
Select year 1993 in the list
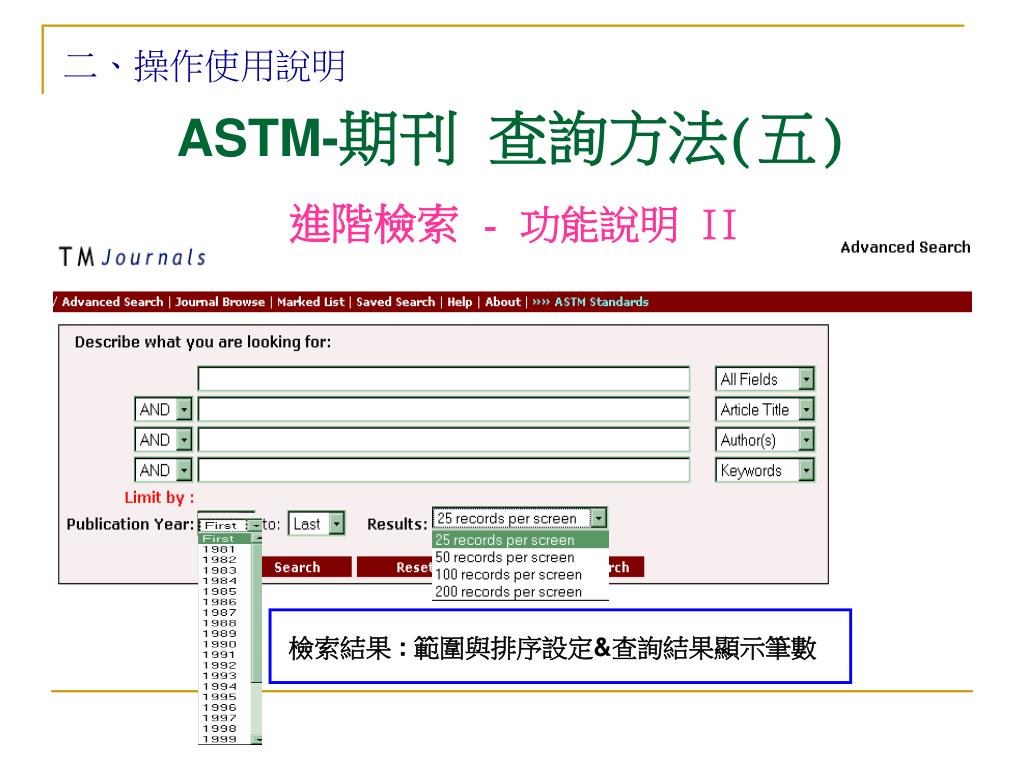click(225, 676)
